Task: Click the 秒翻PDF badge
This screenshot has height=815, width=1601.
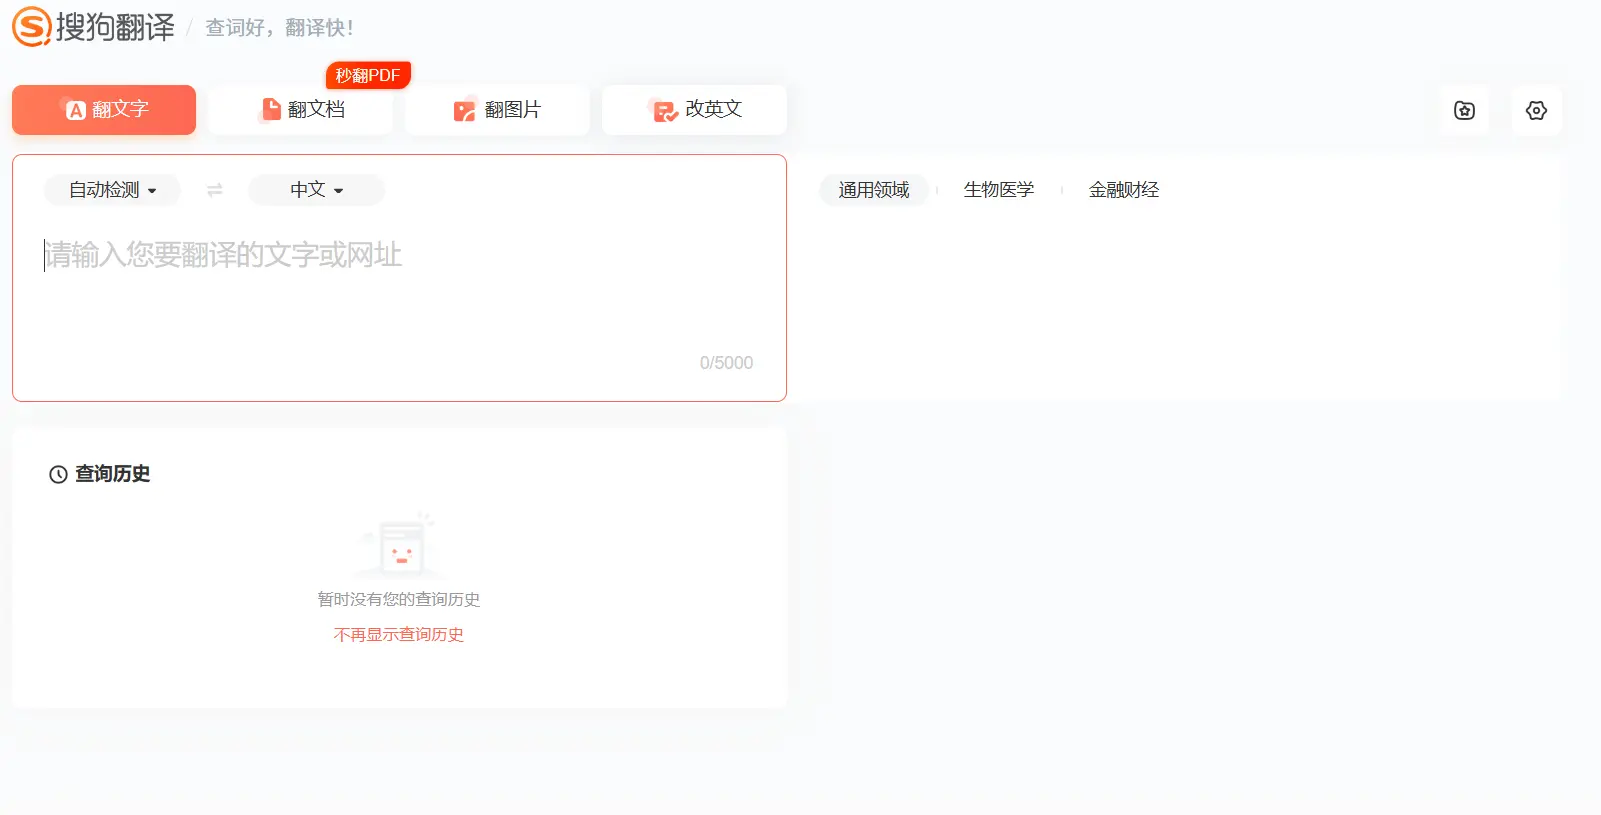Action: [x=368, y=75]
